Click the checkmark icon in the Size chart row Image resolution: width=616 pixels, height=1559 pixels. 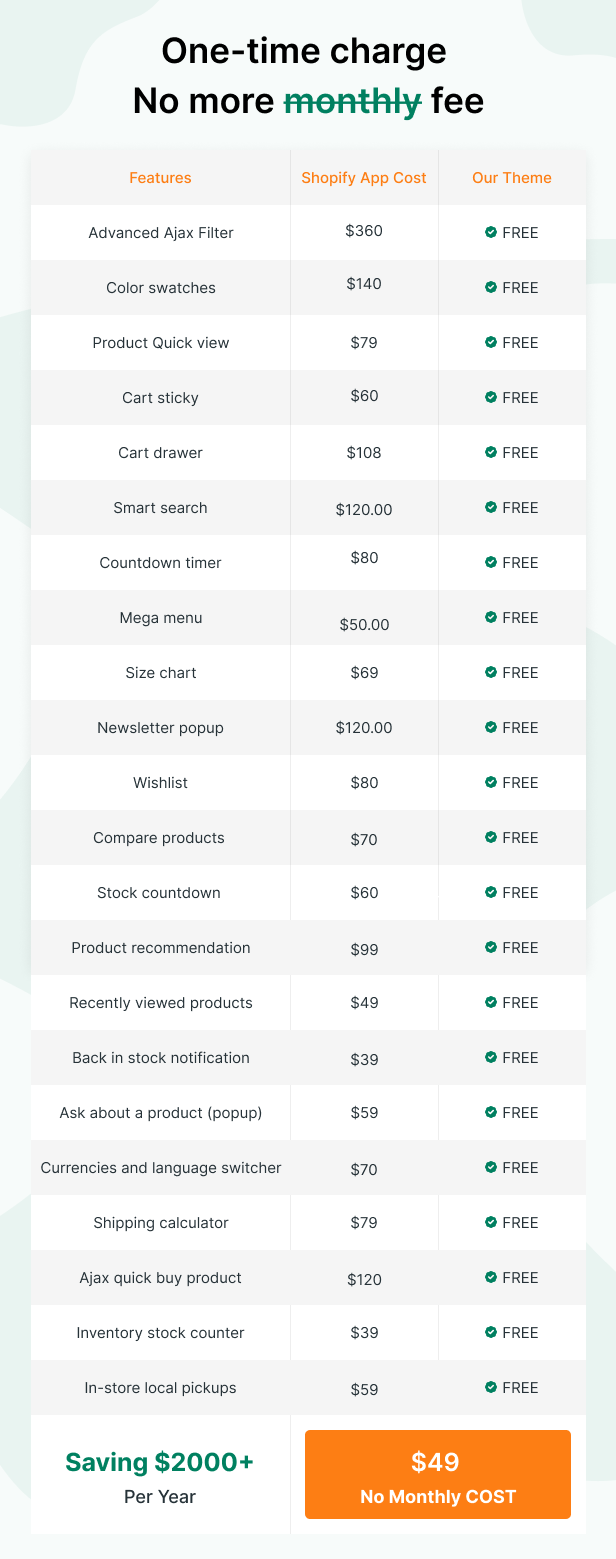coord(491,672)
